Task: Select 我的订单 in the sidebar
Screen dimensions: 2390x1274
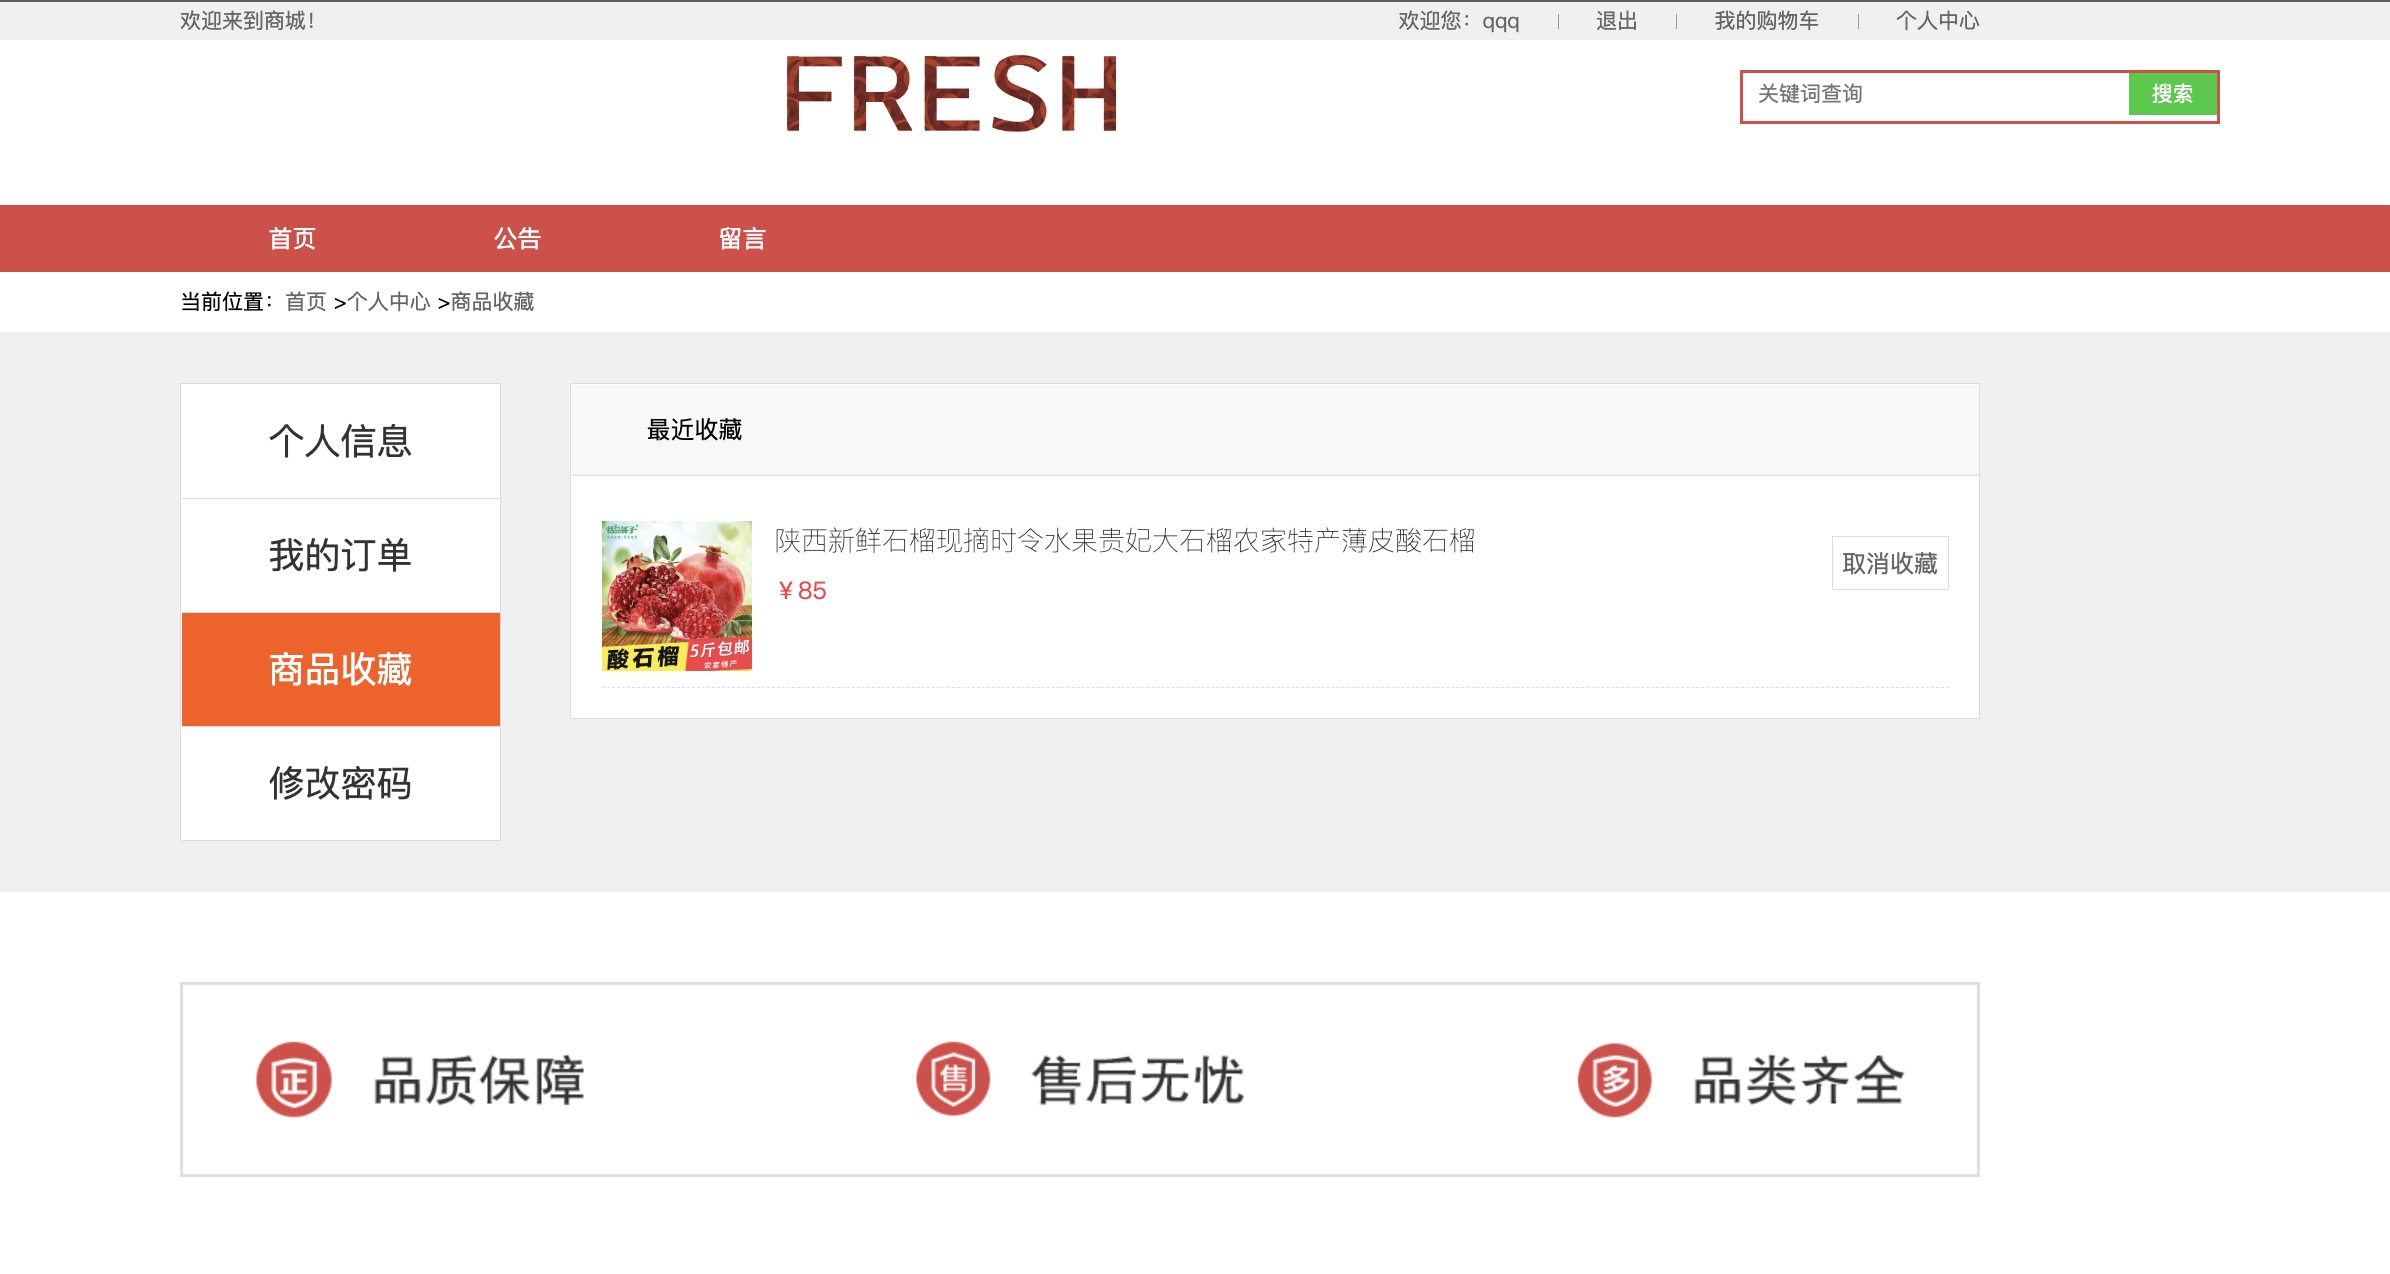Action: pos(341,555)
